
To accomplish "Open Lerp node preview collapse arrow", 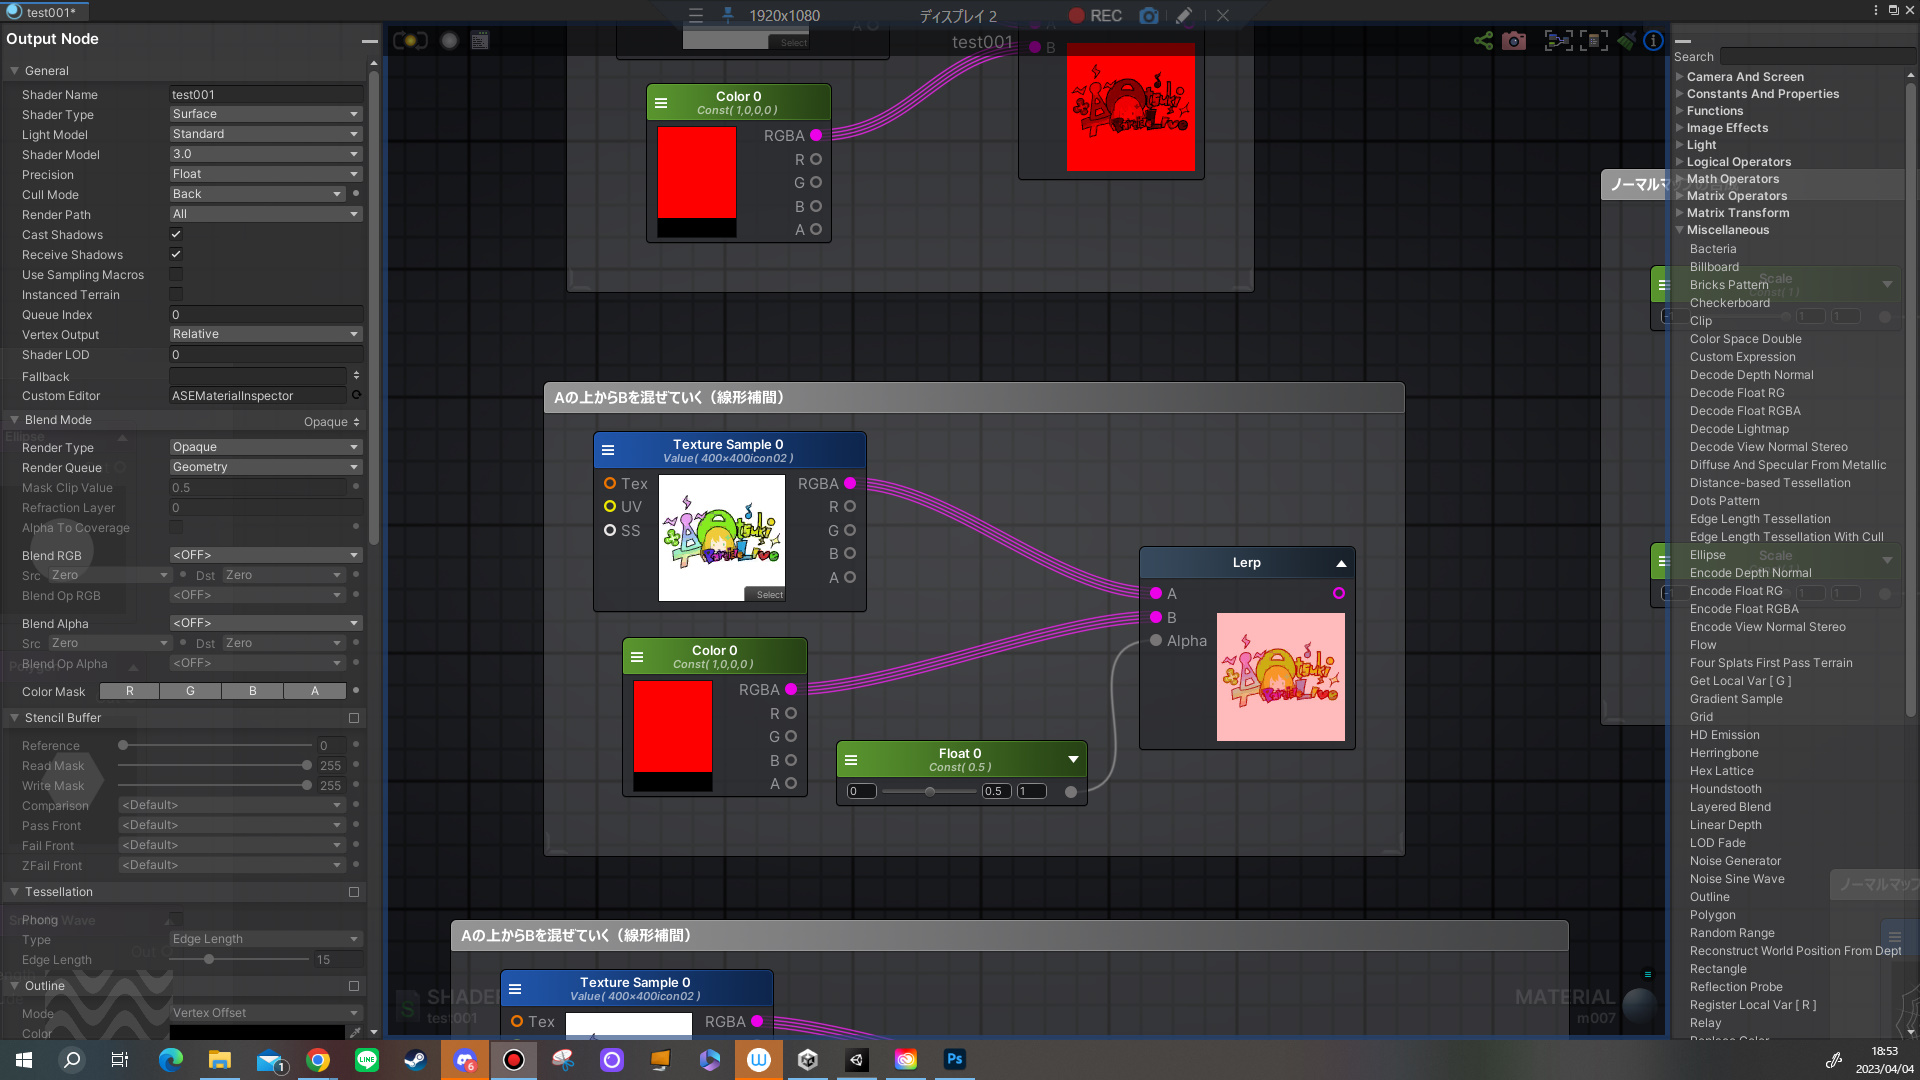I will [1341, 564].
